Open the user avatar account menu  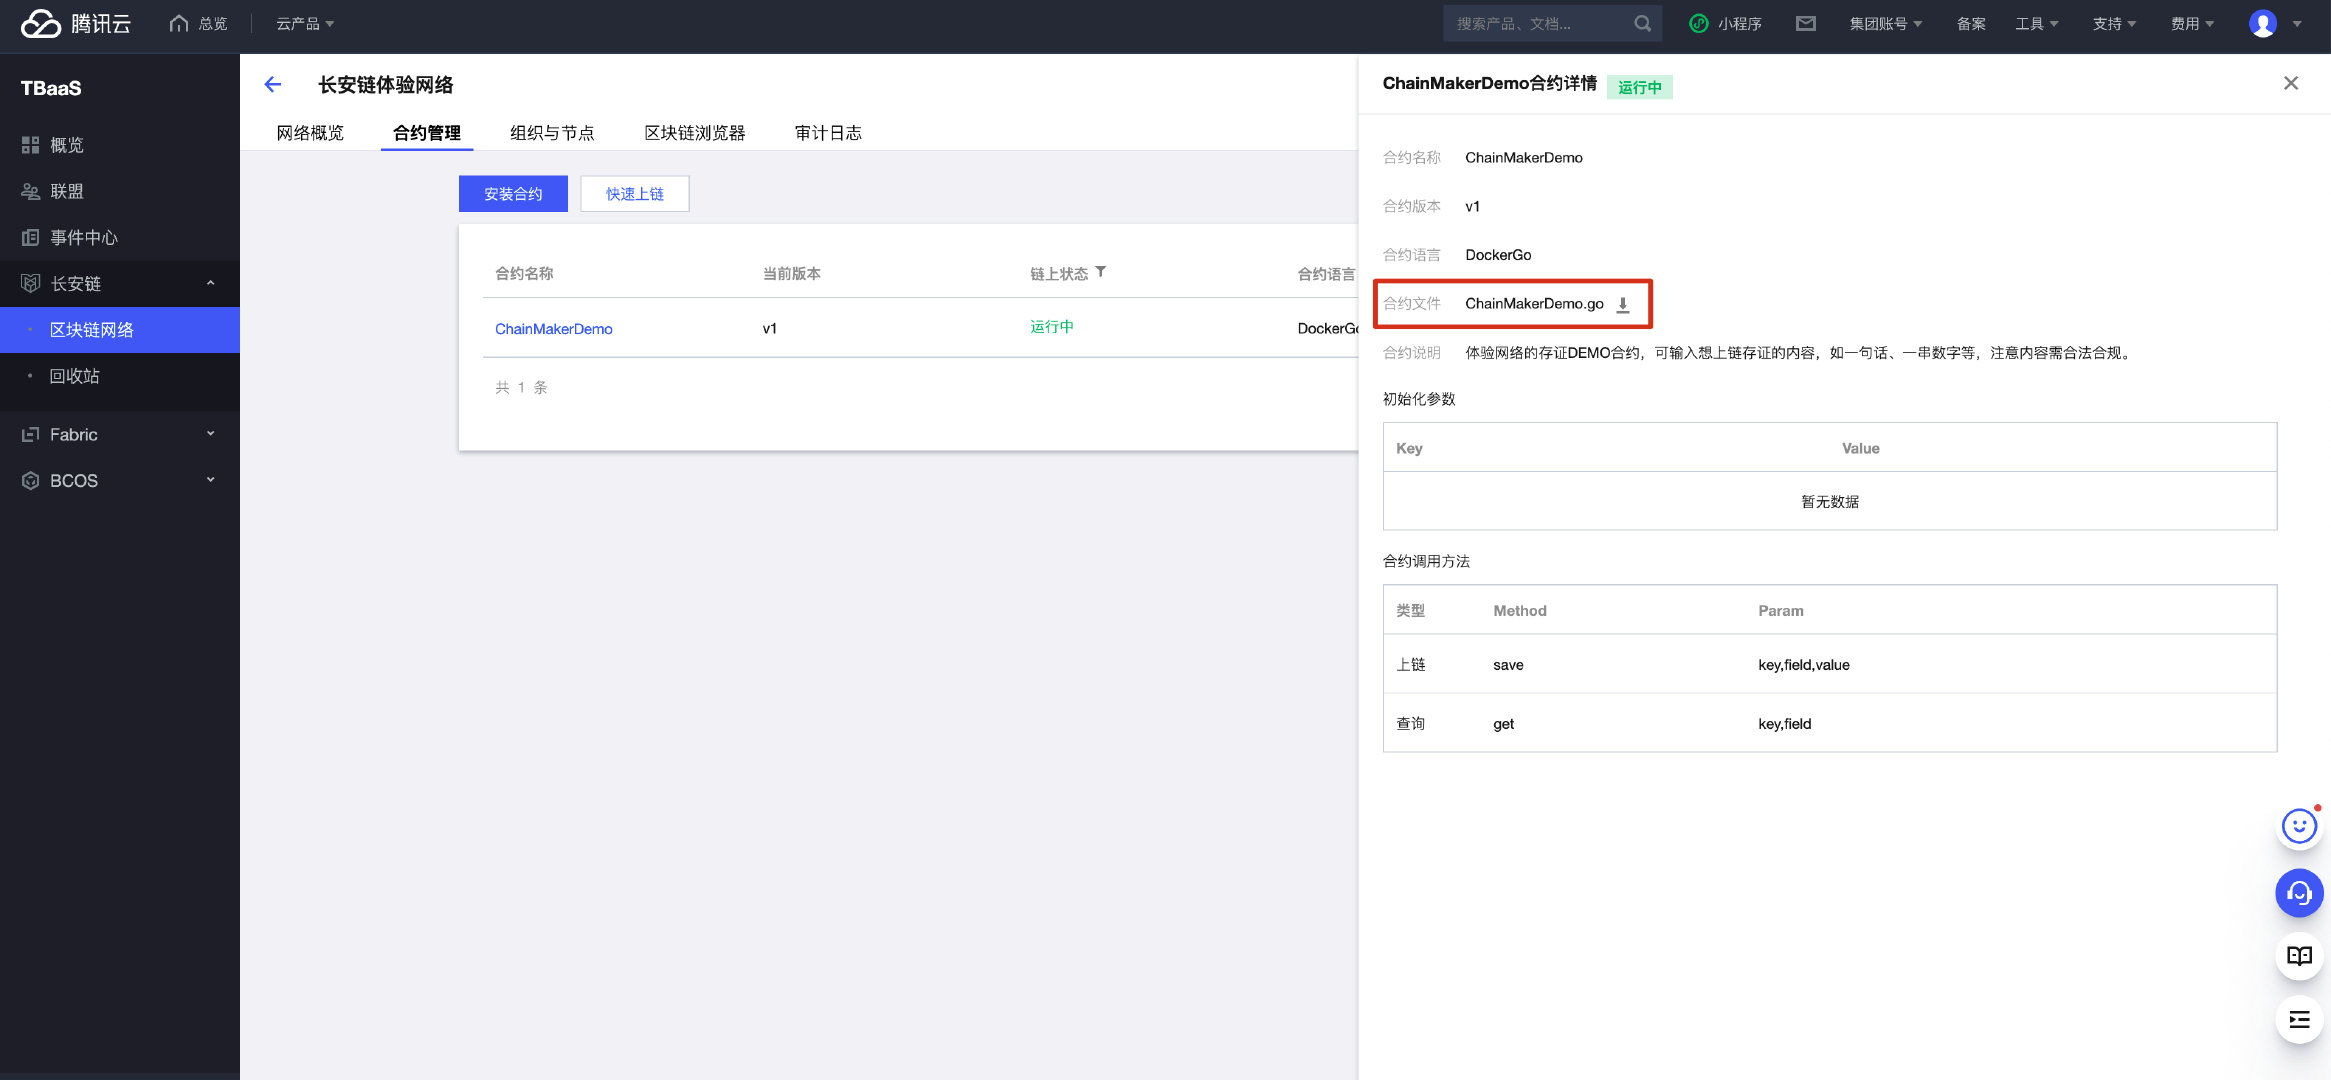[2263, 23]
